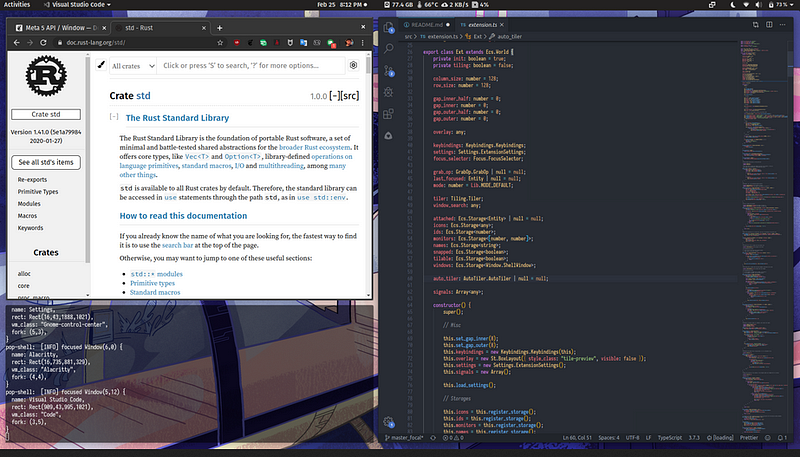Collapse all docs with the [-] toggle
The image size is (800, 457).
point(335,96)
